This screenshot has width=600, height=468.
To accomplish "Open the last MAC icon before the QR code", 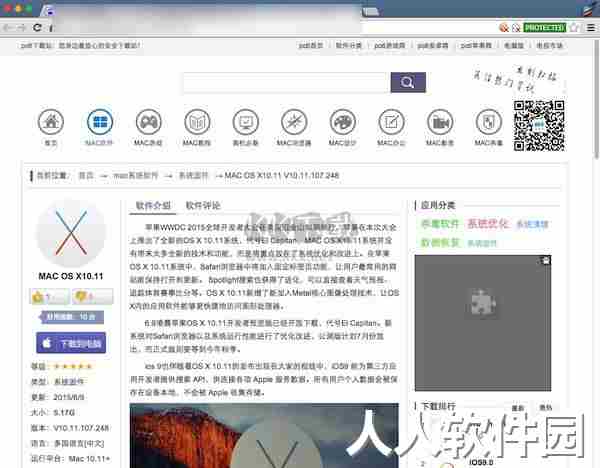I will (488, 122).
